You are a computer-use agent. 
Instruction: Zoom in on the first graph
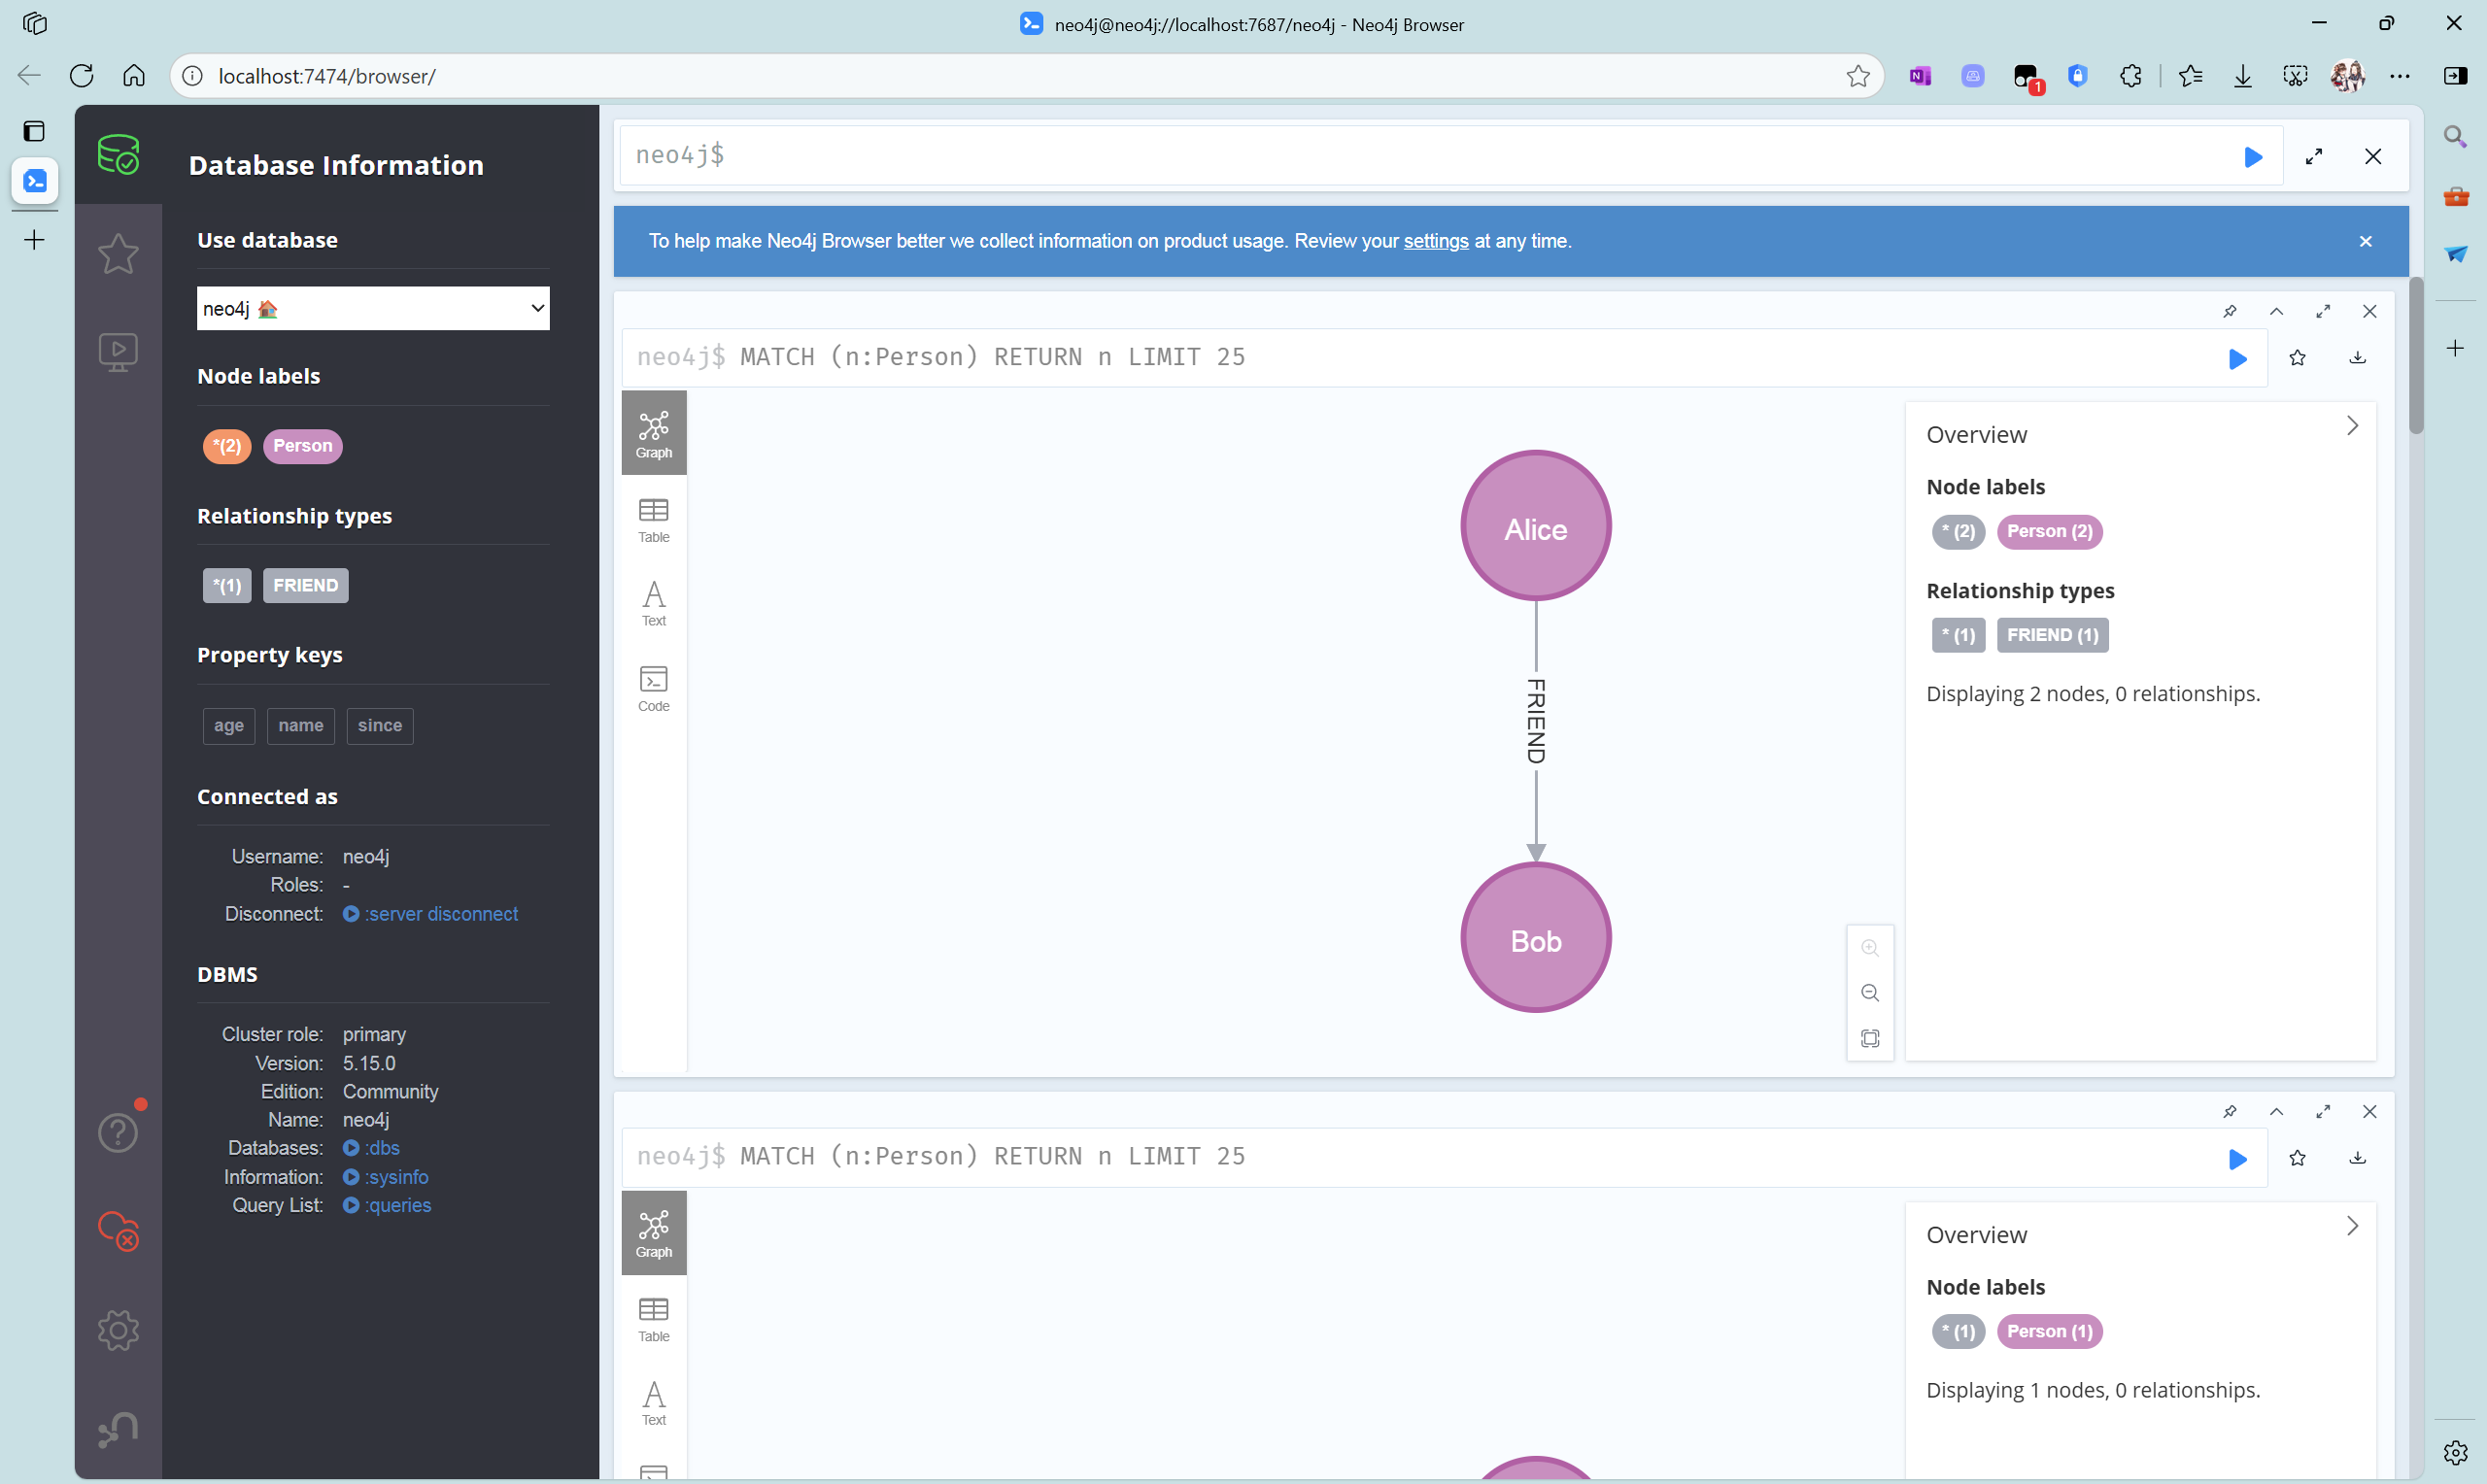[1870, 948]
